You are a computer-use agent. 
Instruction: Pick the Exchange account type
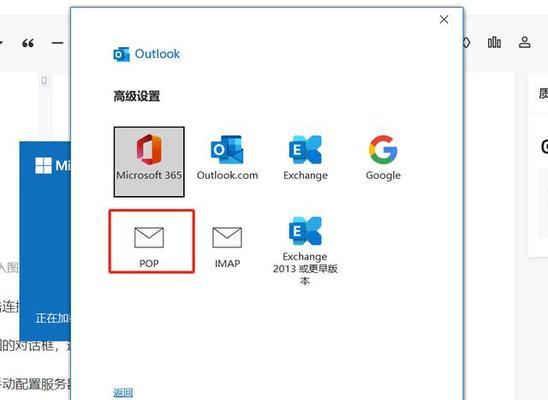(305, 158)
